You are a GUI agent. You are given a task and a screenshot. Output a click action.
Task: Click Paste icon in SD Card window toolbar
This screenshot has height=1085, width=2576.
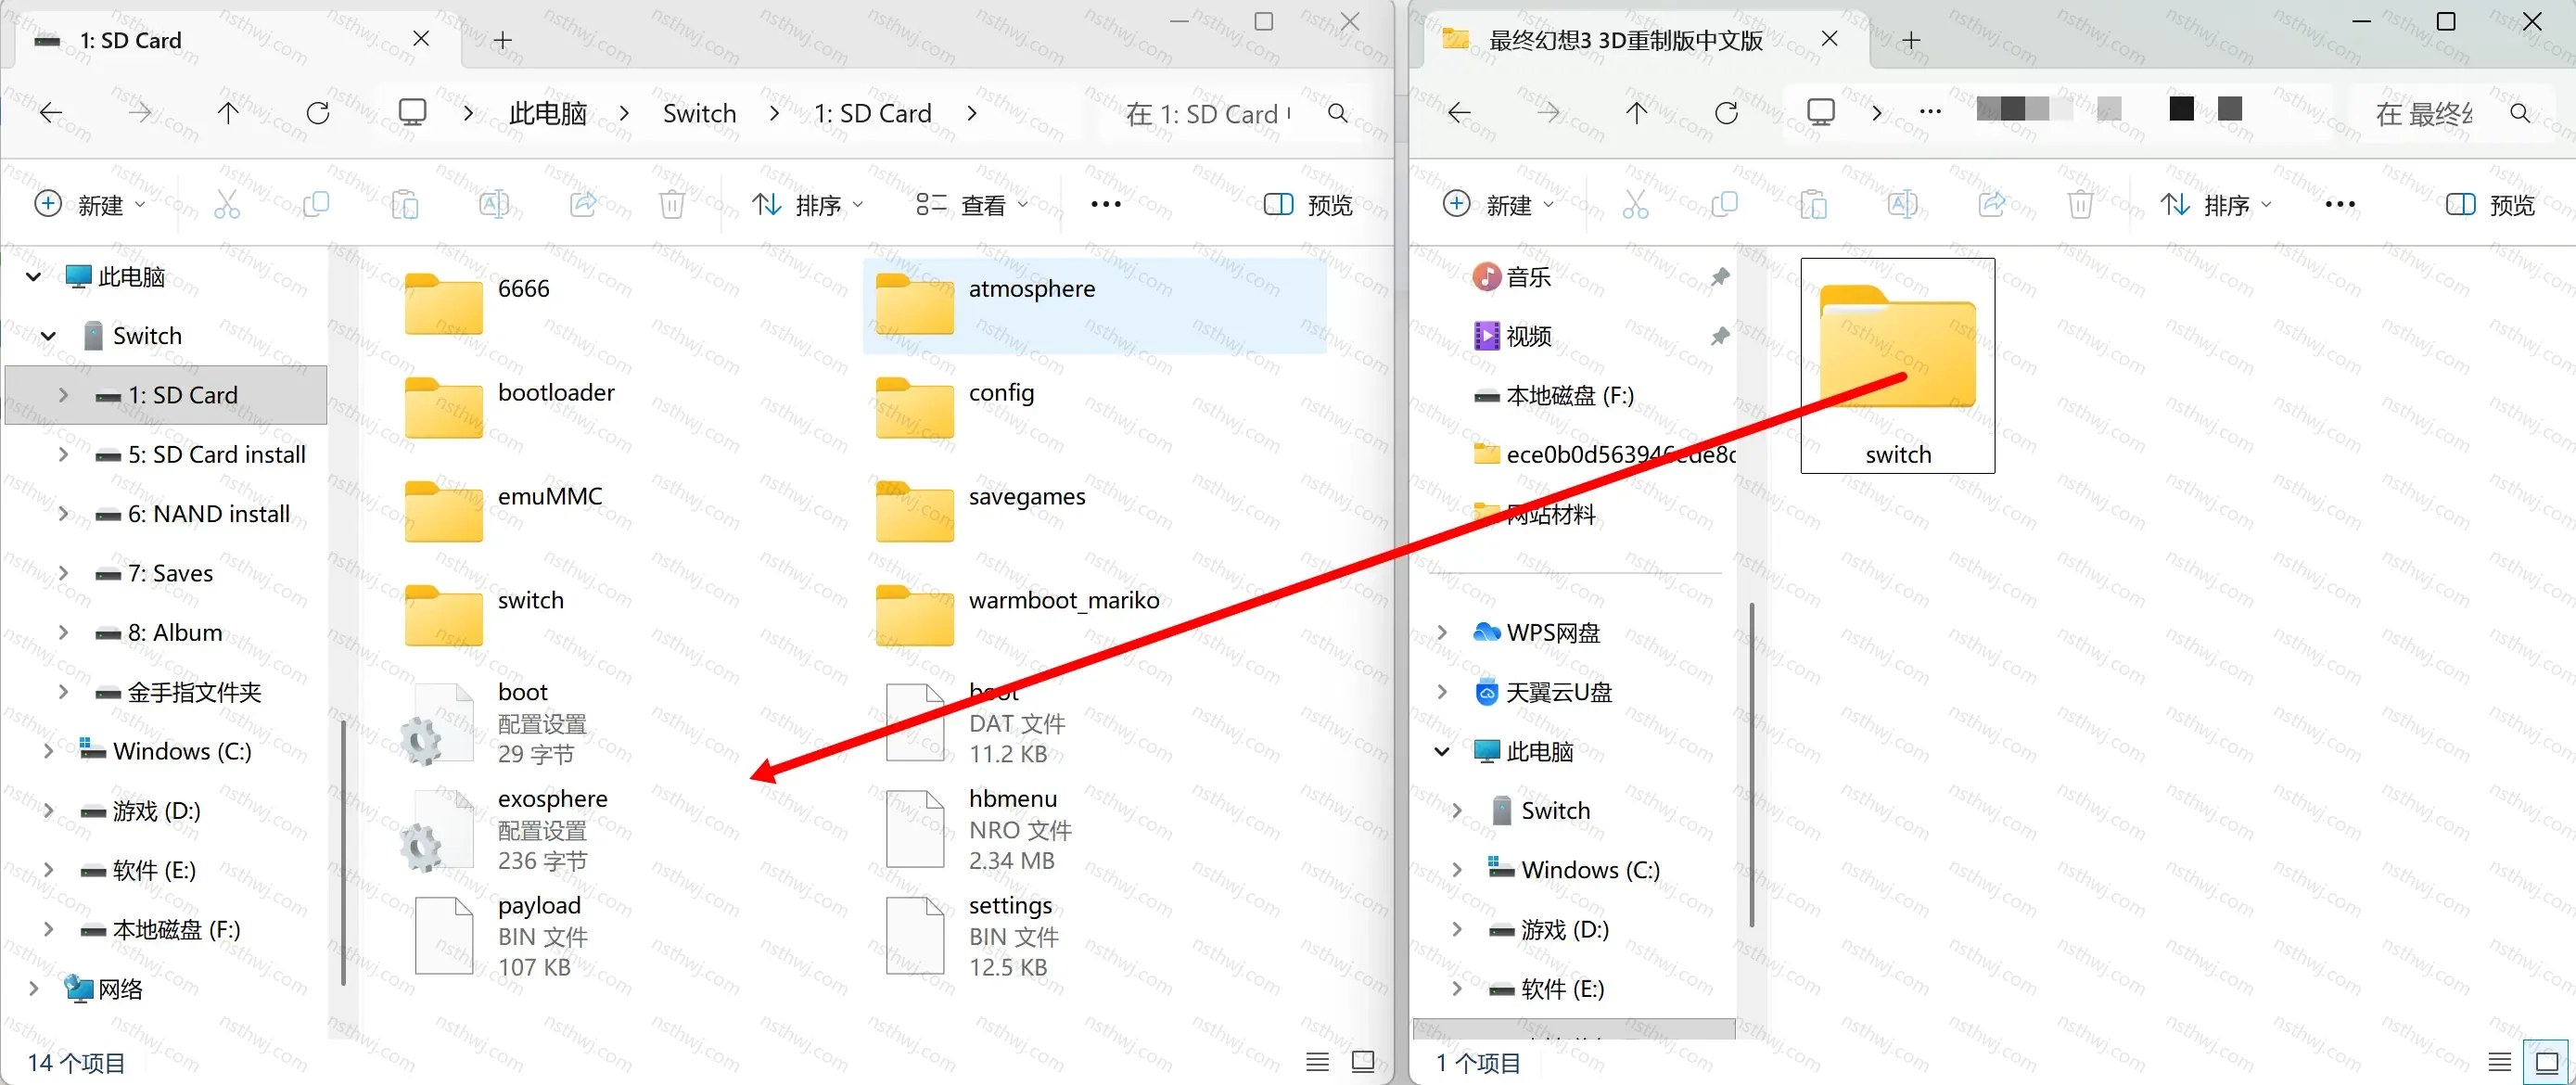[x=405, y=204]
